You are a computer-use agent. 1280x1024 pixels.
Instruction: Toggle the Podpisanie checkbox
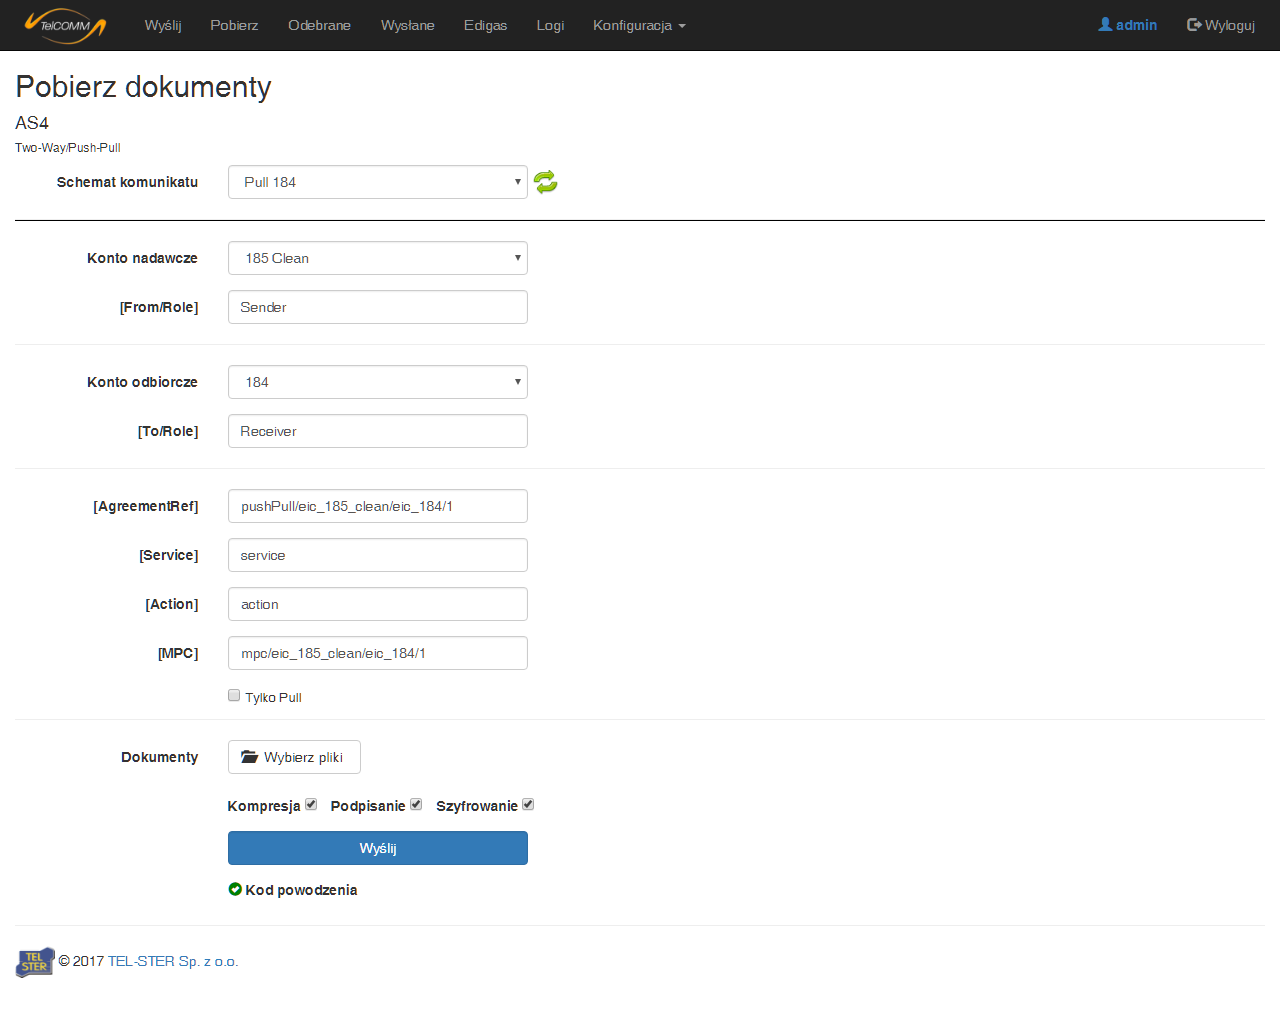[x=416, y=804]
